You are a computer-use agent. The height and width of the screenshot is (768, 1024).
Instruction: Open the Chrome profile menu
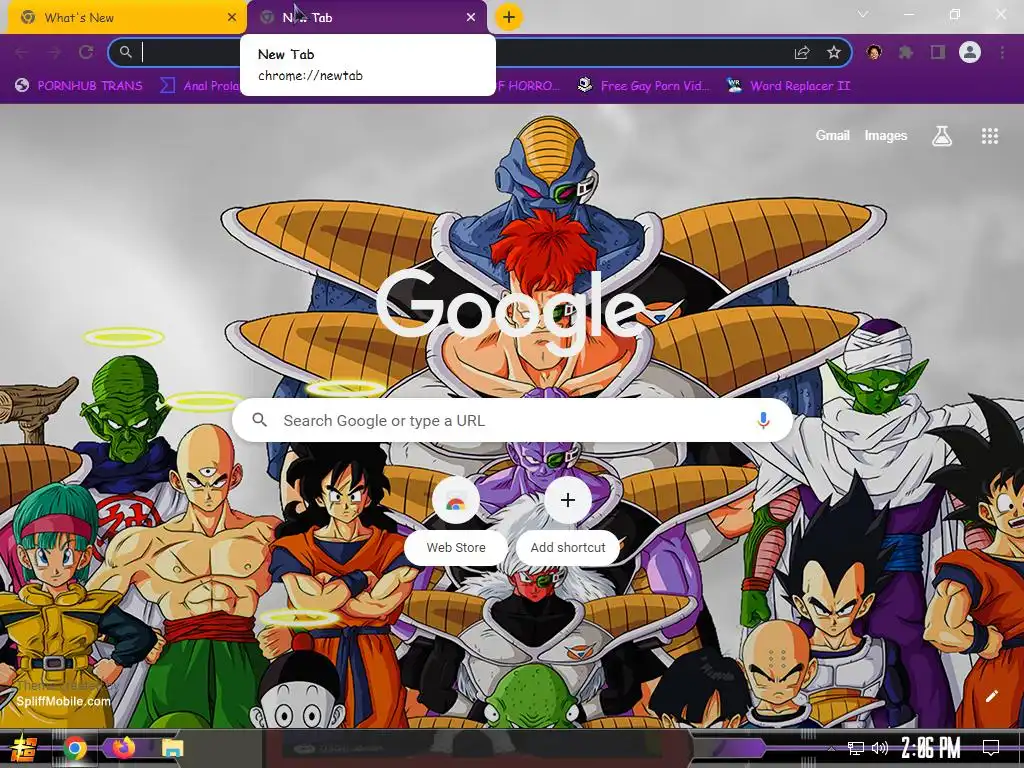pyautogui.click(x=970, y=52)
